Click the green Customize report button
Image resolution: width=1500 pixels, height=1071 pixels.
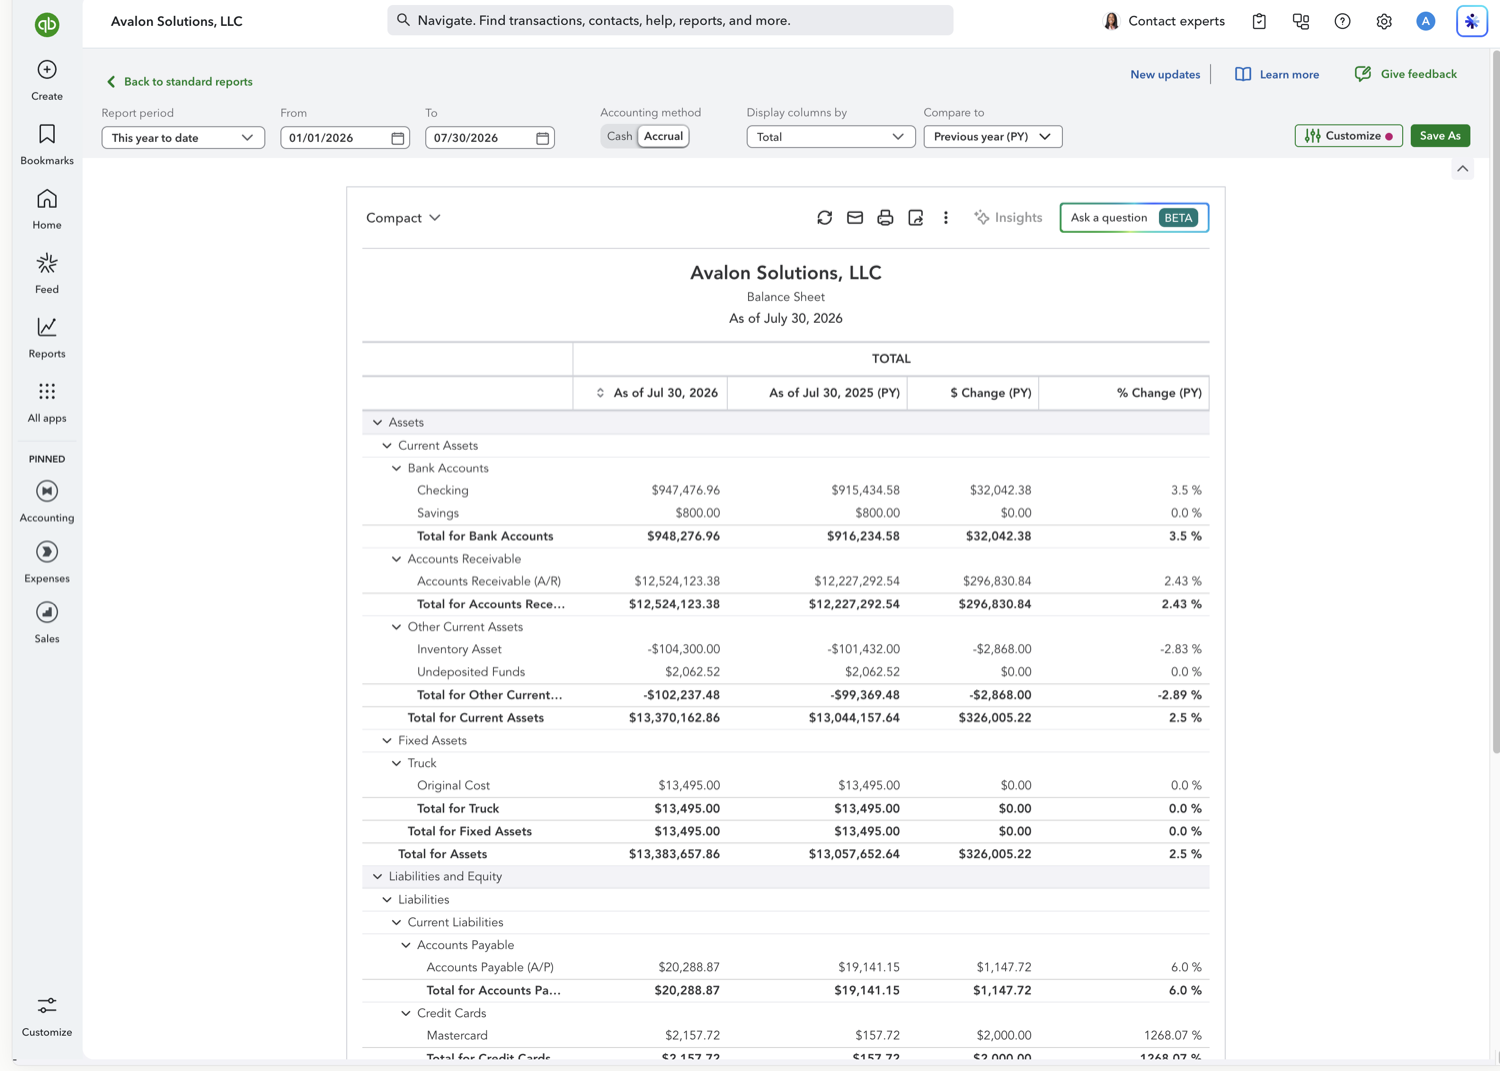click(x=1348, y=136)
